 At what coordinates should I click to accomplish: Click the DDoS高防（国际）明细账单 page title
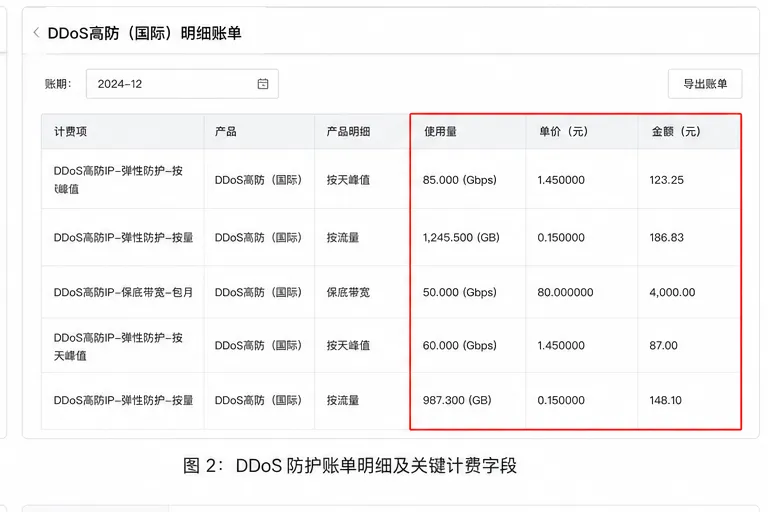click(x=144, y=33)
